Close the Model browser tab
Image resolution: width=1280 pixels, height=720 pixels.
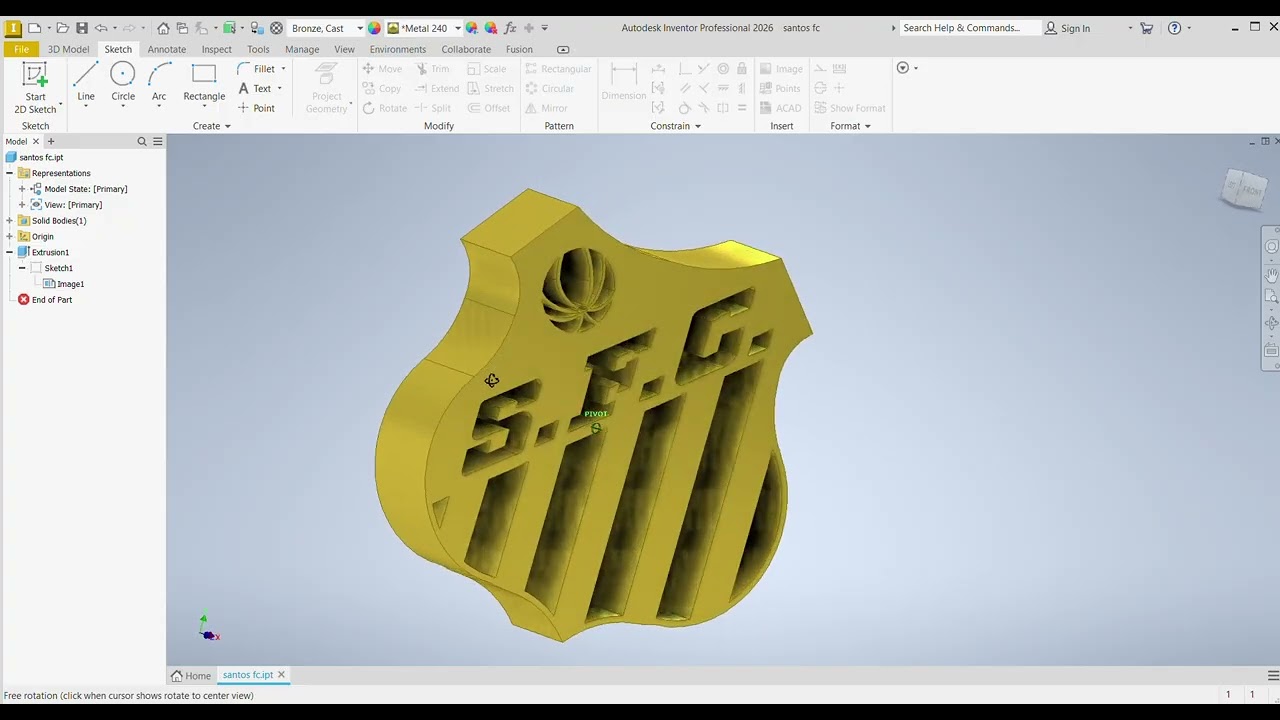coord(37,142)
